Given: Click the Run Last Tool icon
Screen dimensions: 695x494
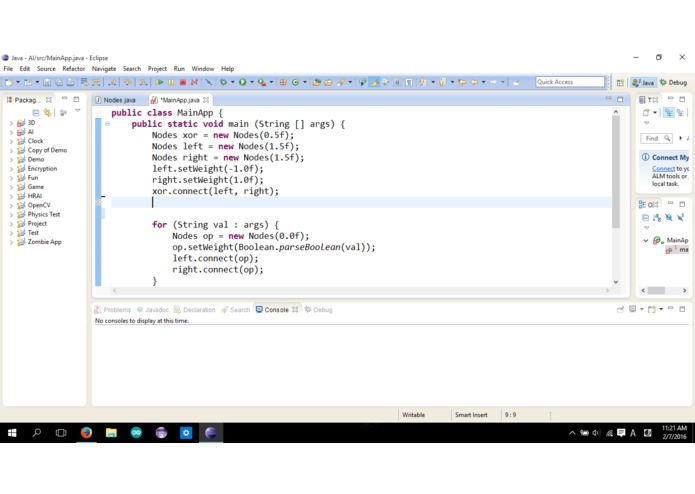Looking at the screenshot, I should pyautogui.click(x=262, y=82).
